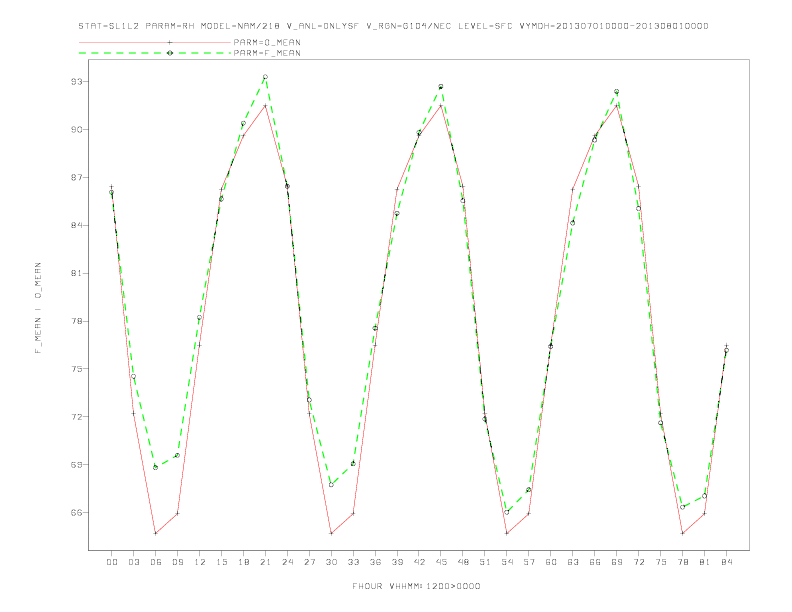Select the PARM=O_MEAN legend label

tap(267, 42)
